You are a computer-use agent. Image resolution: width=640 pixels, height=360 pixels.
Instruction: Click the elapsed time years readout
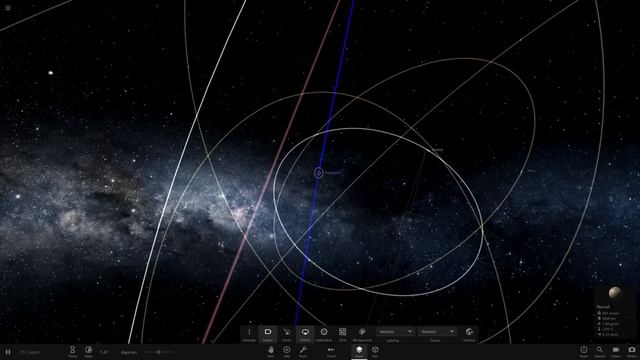30,352
